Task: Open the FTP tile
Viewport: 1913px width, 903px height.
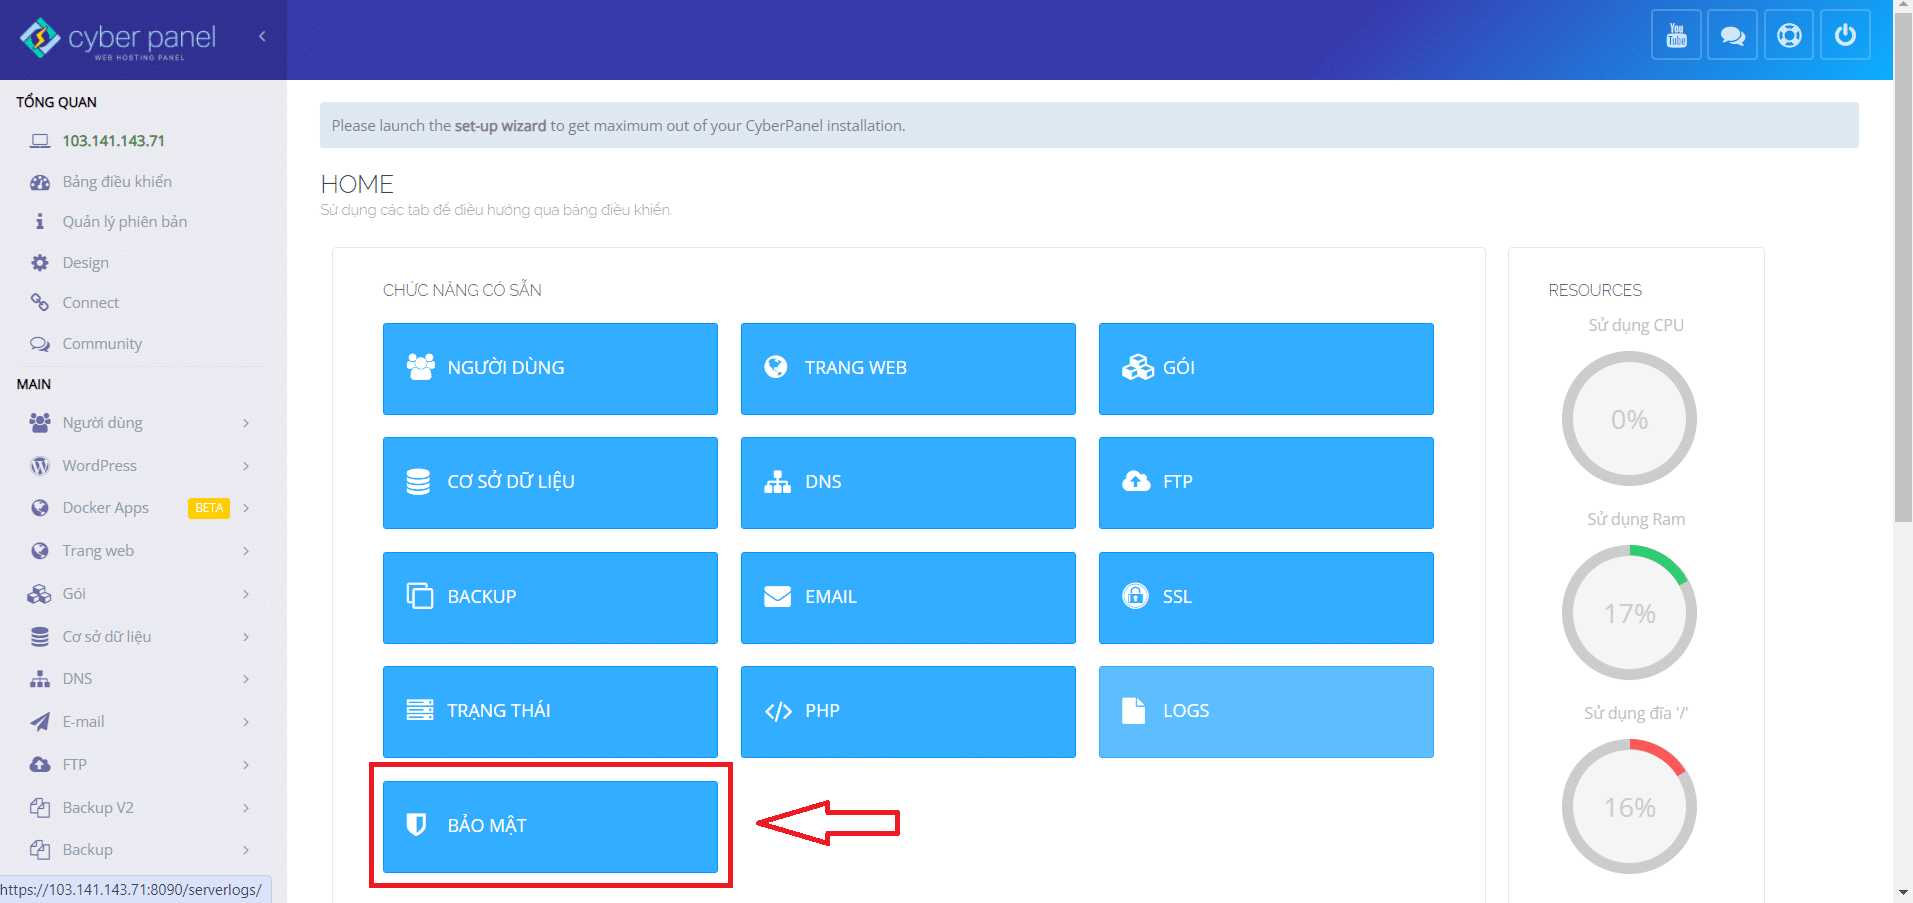Action: point(1266,482)
